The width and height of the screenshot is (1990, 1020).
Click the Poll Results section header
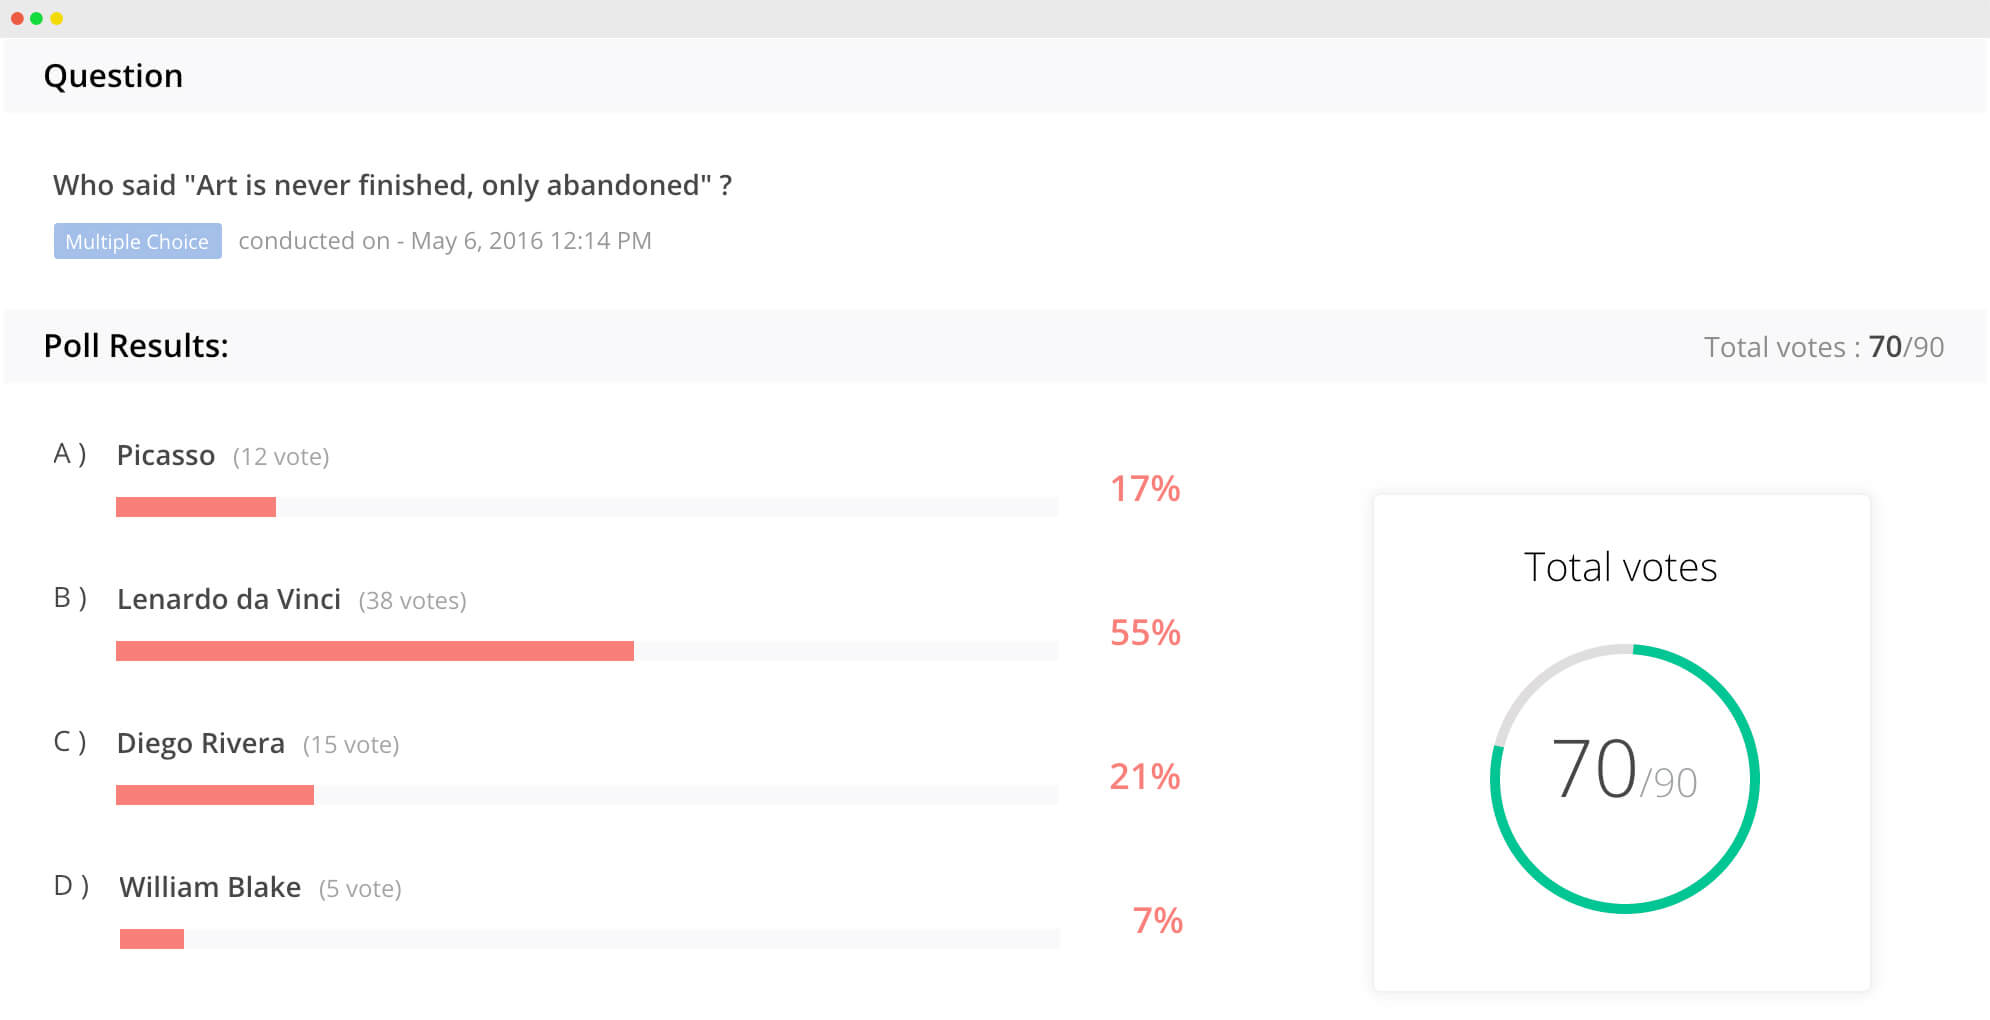136,346
